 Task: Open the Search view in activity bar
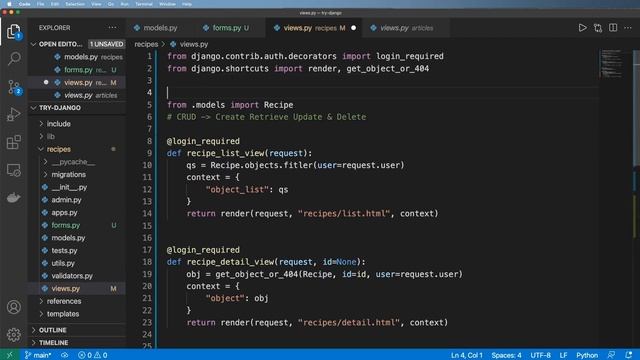14,59
